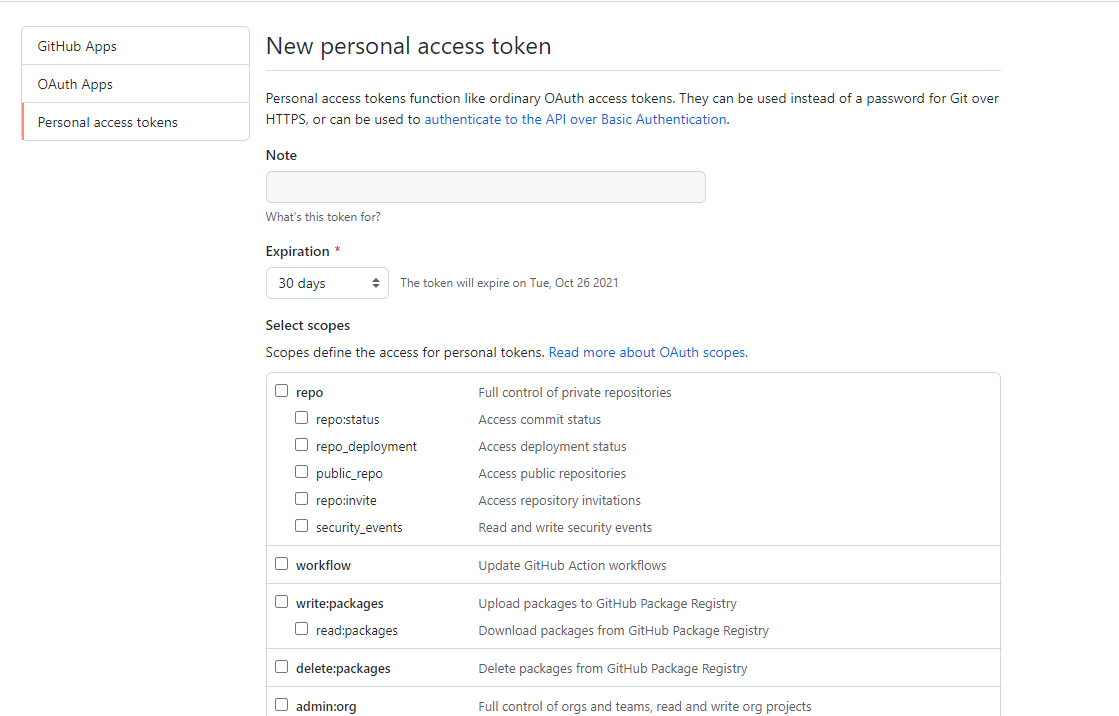Screen dimensions: 1119x716
Task: Check the read:packages scope
Action: (301, 628)
